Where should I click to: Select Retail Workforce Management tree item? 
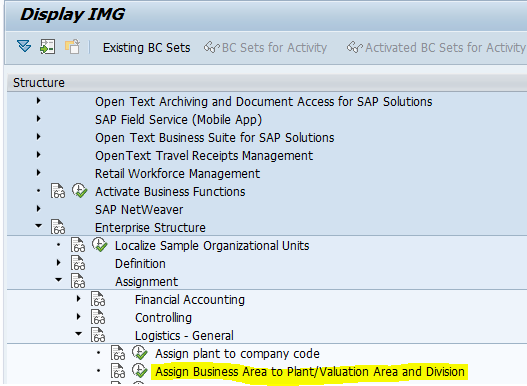pos(177,173)
